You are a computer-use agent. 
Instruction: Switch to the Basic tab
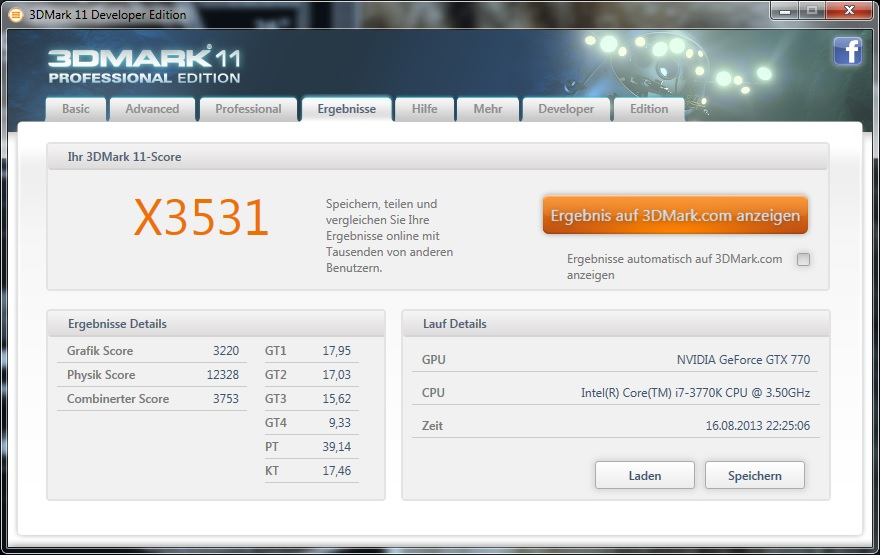coord(75,109)
